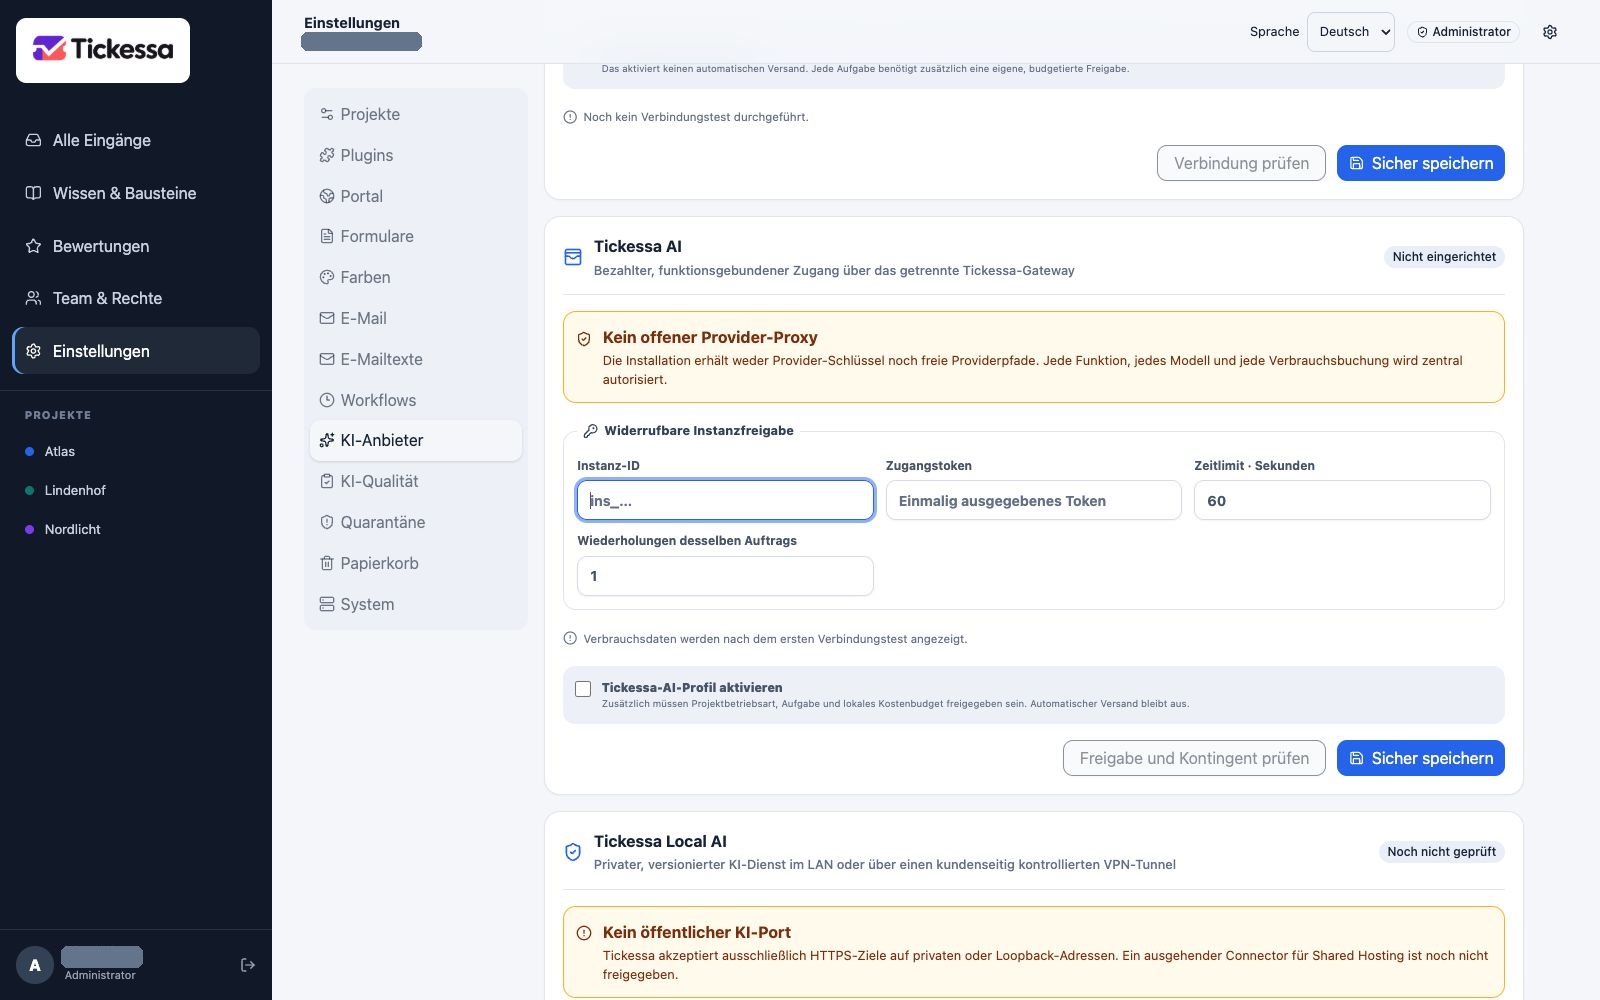The width and height of the screenshot is (1600, 1000).
Task: Click the Tickessa AI card icon
Action: (573, 257)
